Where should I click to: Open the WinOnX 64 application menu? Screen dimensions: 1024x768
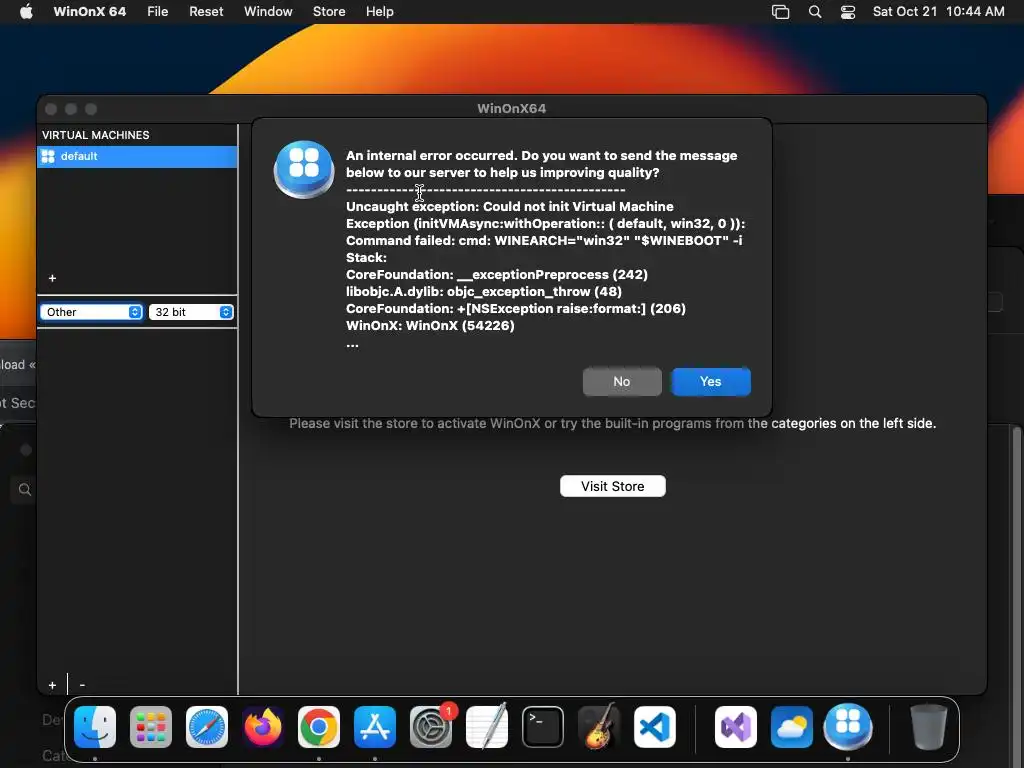tap(89, 12)
